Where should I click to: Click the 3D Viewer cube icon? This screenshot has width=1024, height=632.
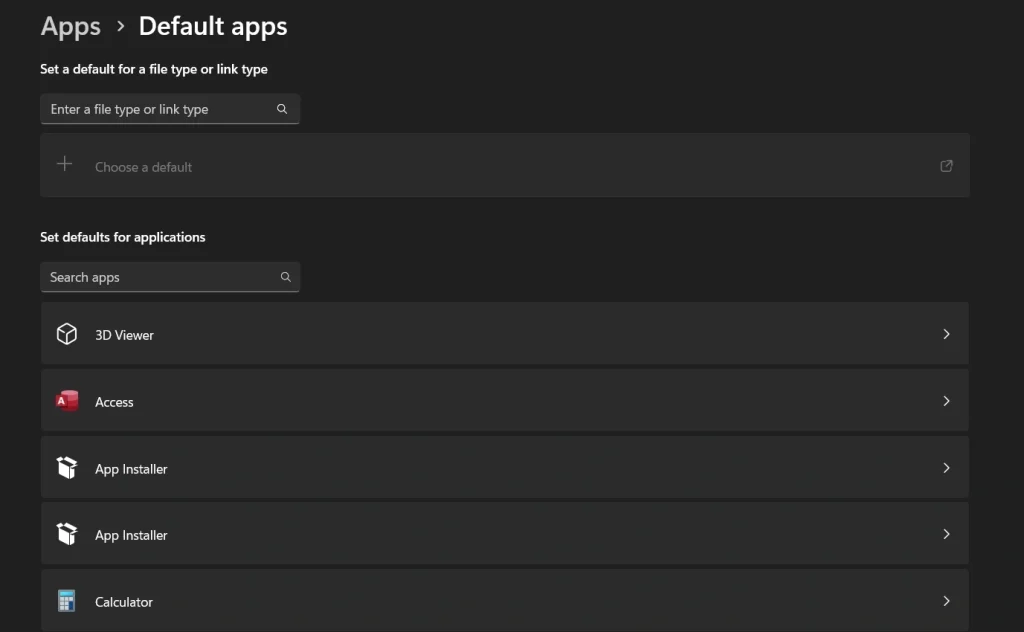66,333
